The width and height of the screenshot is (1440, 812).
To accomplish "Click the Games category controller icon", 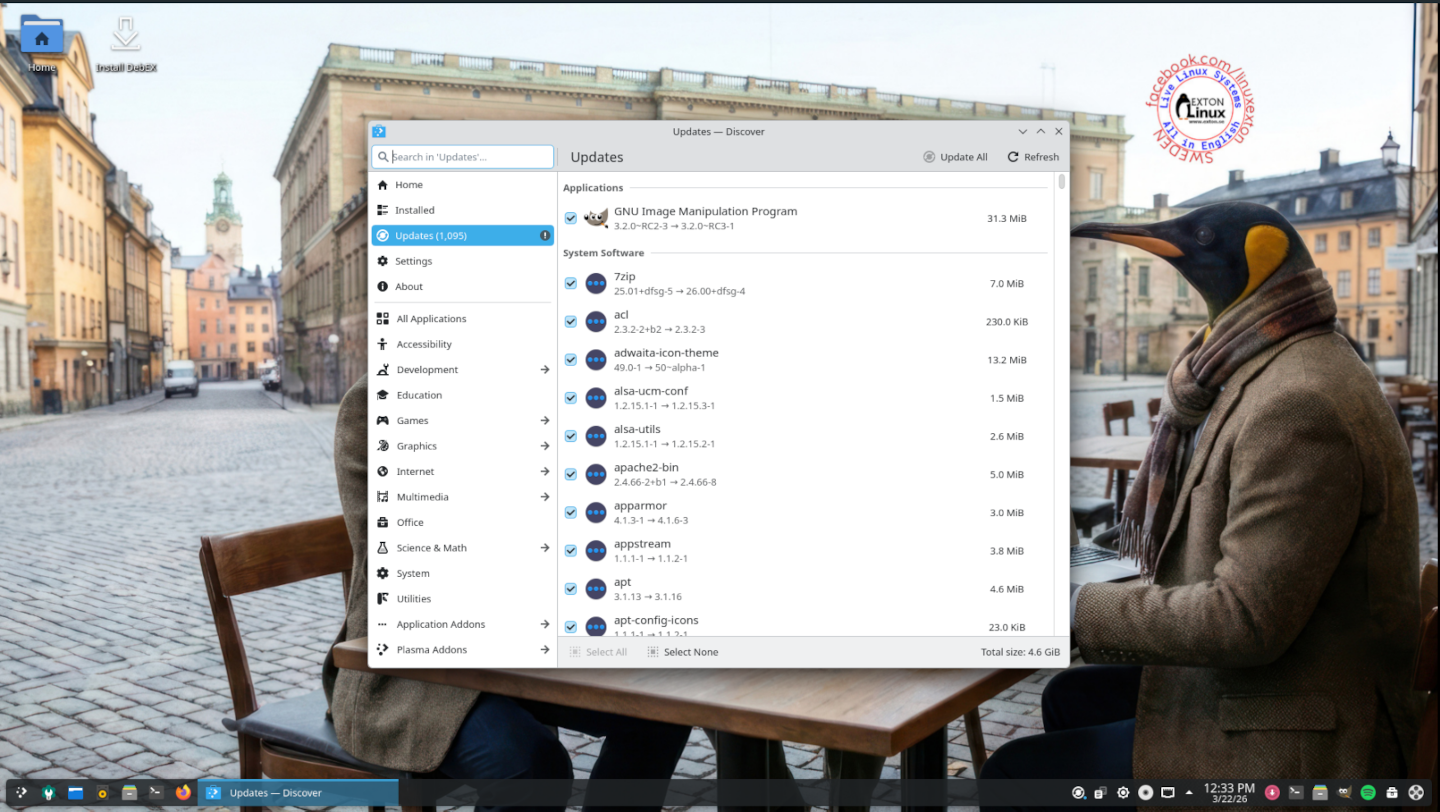I will [x=382, y=421].
